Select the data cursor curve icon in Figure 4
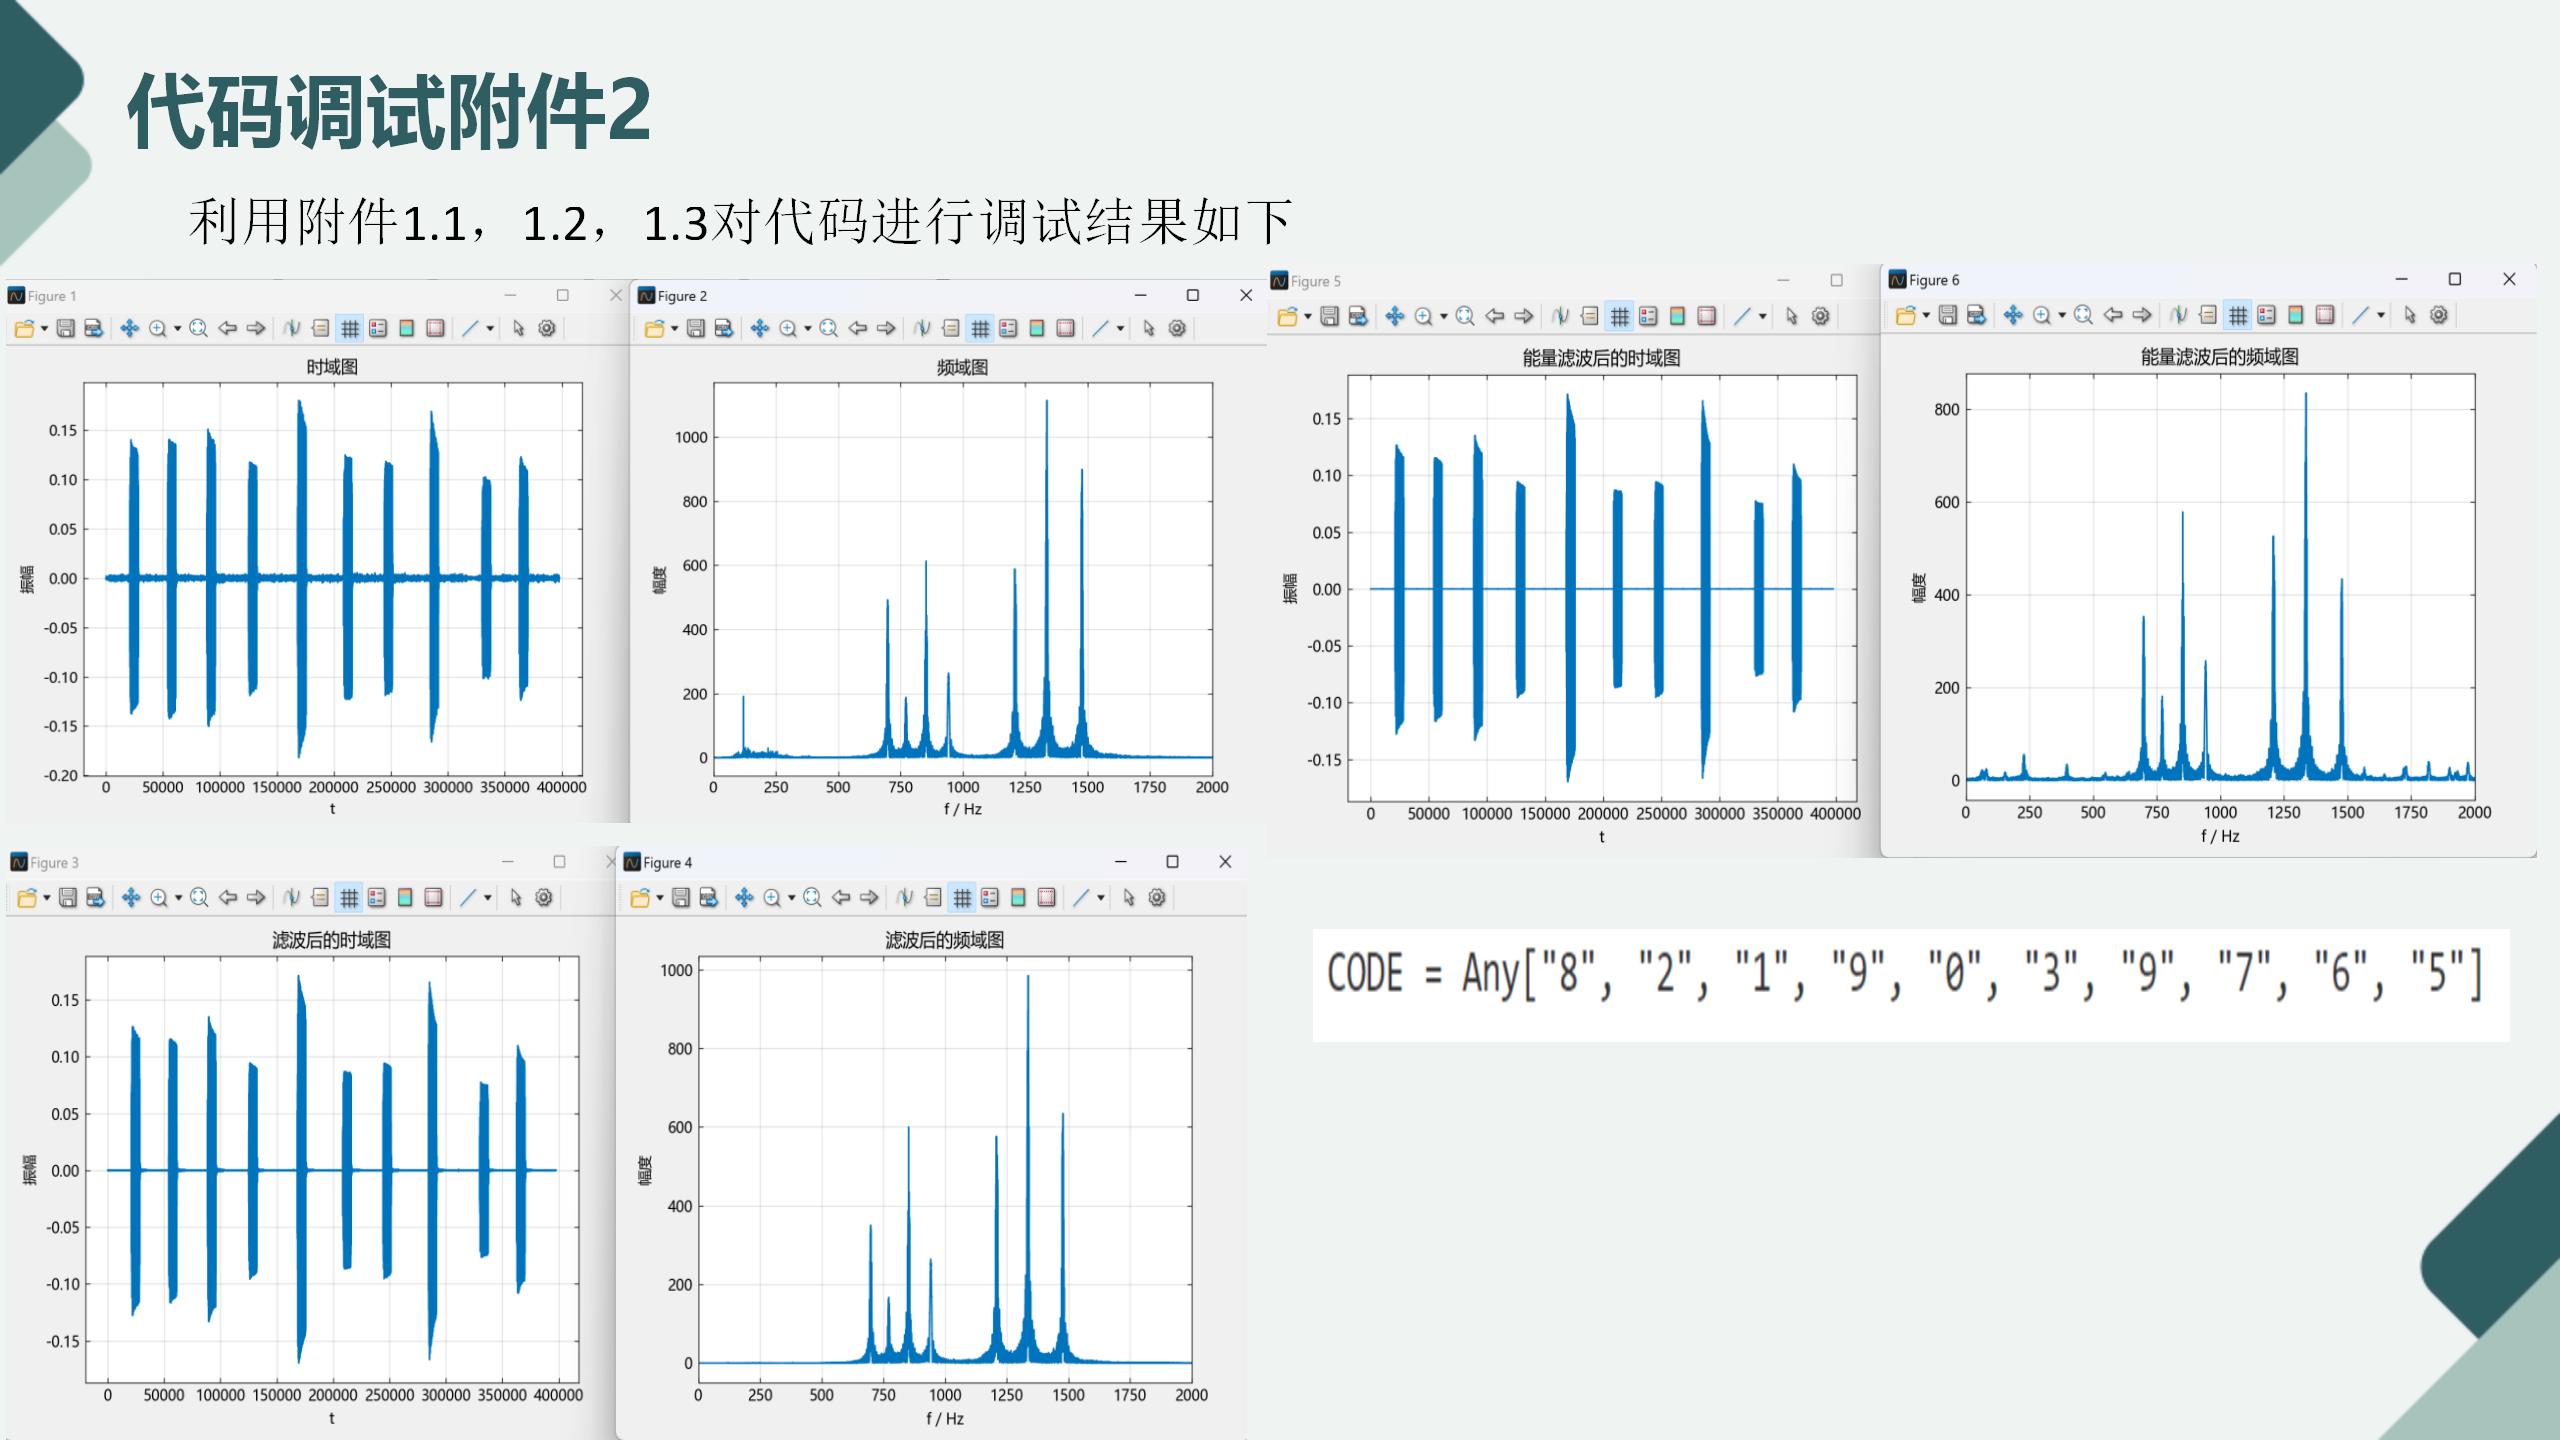2560x1440 pixels. (905, 897)
